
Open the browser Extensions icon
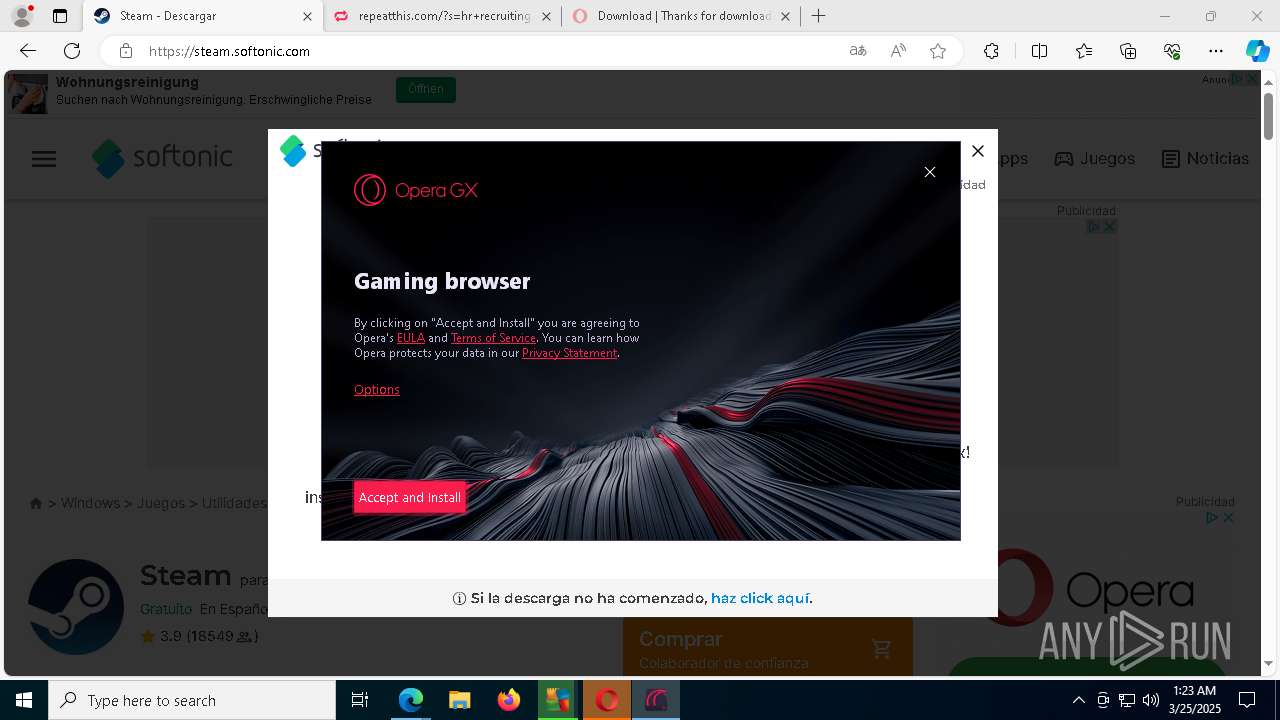point(991,51)
